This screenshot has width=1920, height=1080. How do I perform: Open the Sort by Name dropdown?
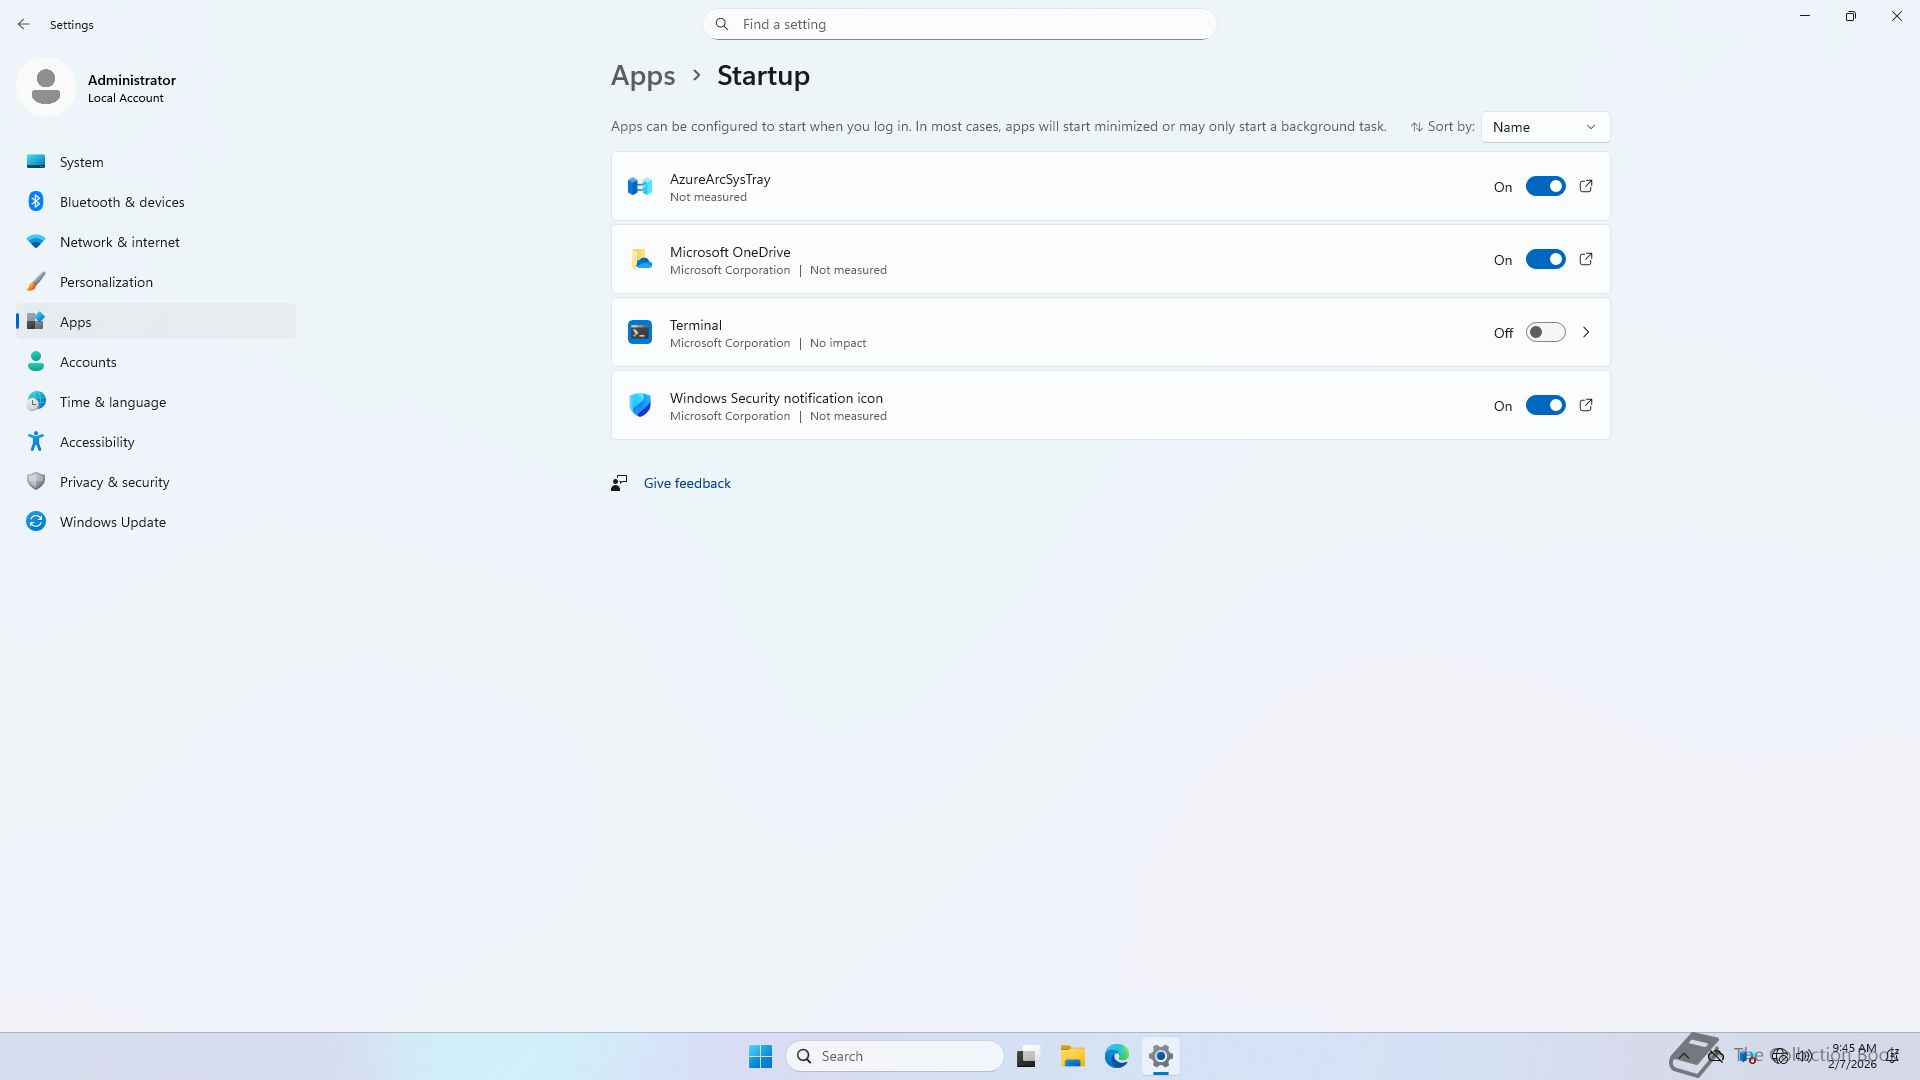[1545, 127]
